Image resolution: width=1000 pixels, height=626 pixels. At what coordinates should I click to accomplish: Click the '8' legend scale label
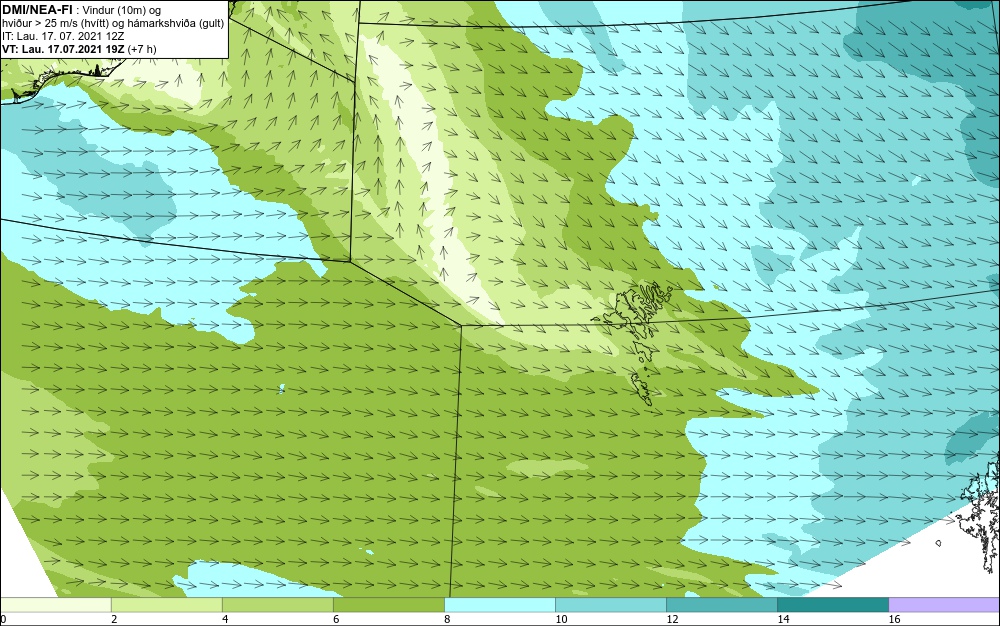pos(447,619)
